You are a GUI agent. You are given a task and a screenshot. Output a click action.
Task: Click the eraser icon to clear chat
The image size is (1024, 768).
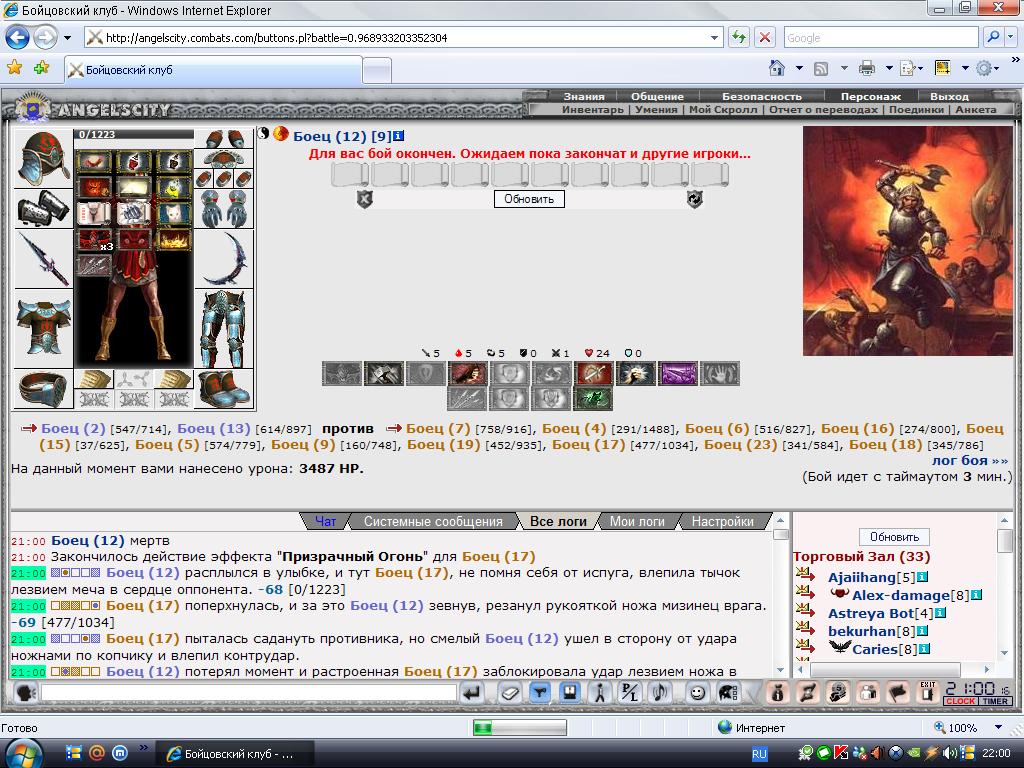(509, 692)
